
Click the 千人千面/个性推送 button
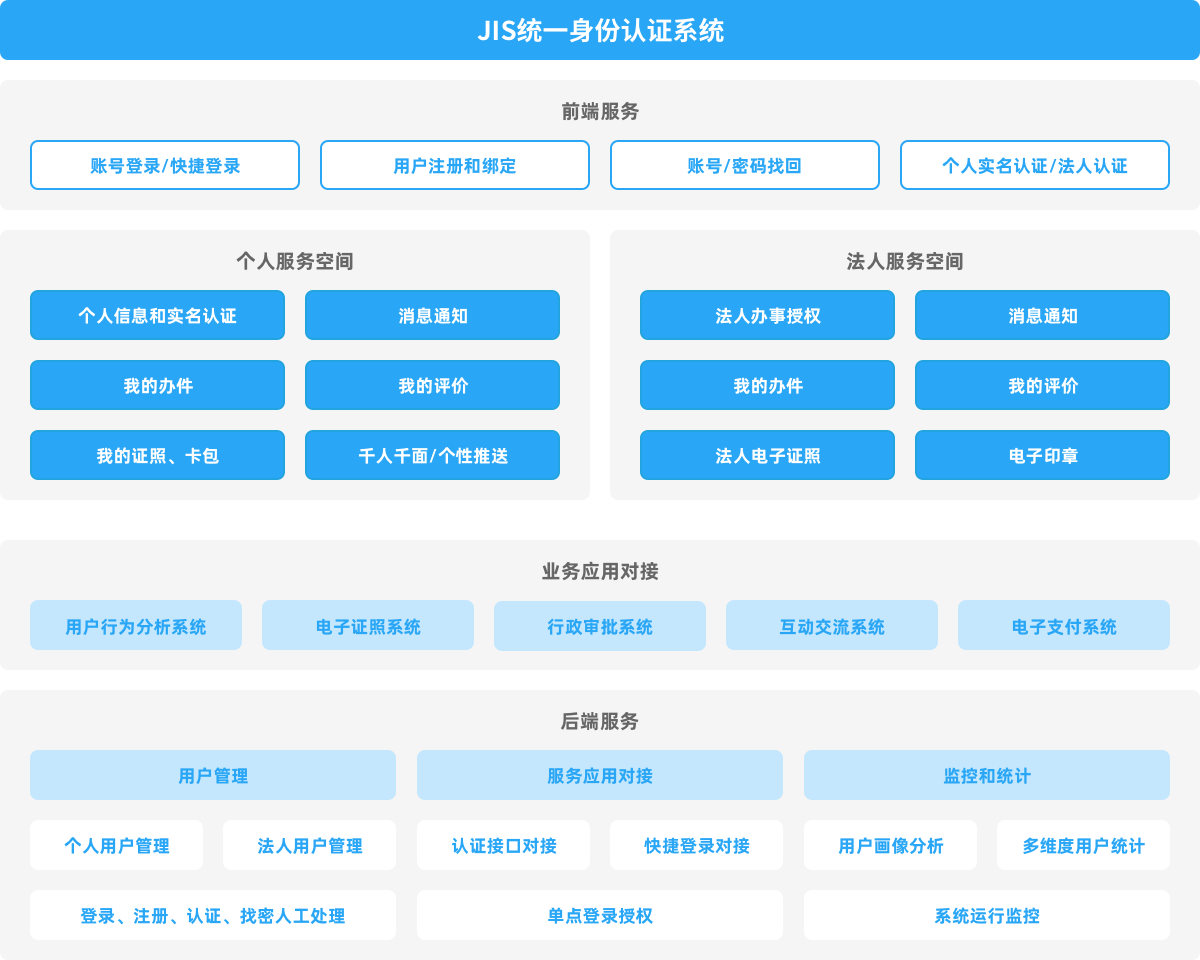pos(432,455)
